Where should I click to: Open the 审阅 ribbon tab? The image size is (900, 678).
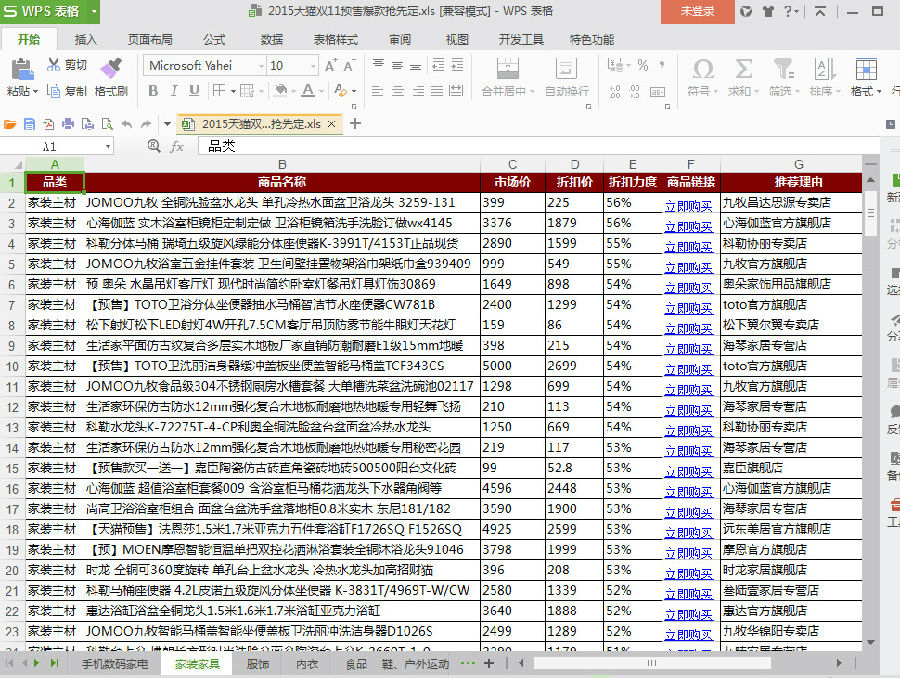click(400, 40)
